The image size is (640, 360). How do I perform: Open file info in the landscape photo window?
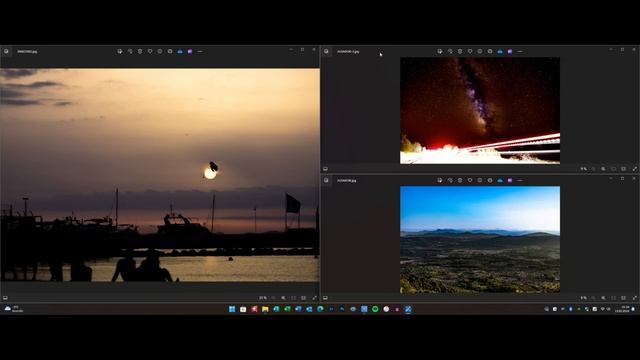(x=480, y=180)
